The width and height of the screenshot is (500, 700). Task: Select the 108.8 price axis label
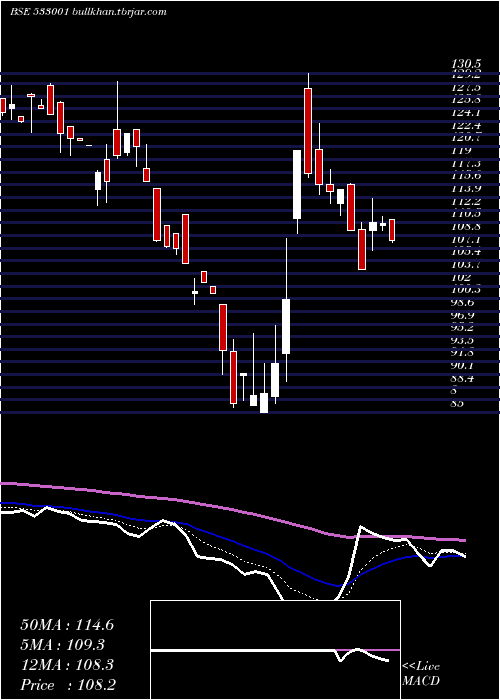point(467,227)
